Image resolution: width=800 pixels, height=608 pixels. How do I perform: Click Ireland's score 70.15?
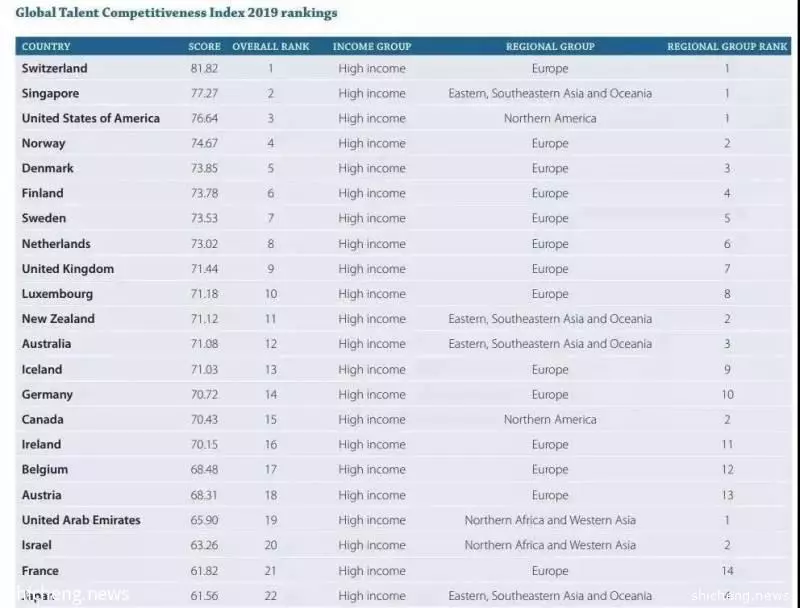coord(204,444)
